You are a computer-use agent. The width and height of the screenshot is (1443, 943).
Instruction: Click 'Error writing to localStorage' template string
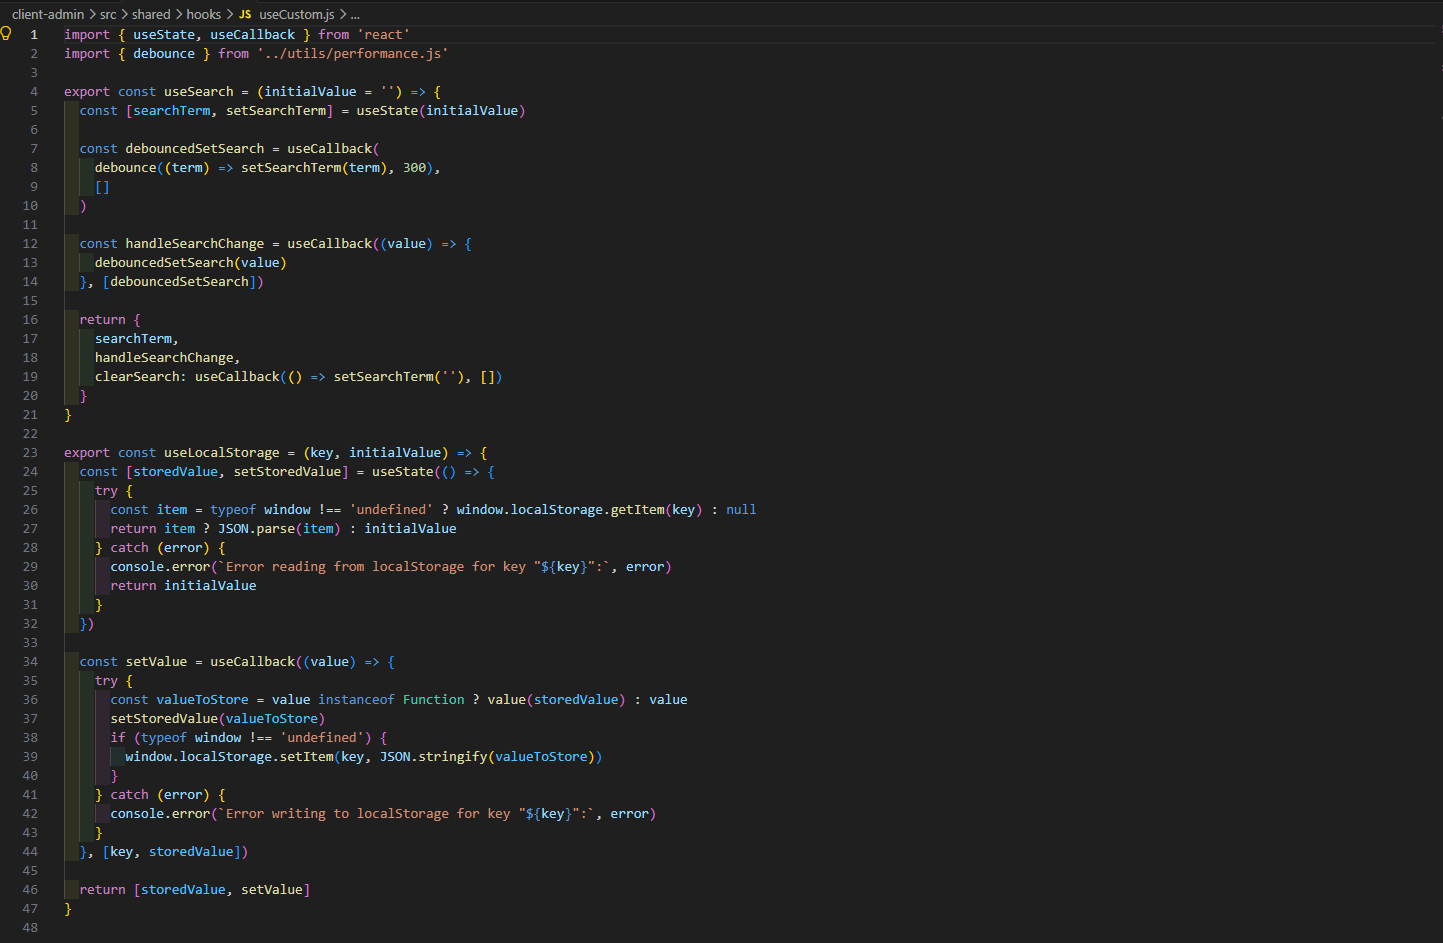click(x=407, y=813)
